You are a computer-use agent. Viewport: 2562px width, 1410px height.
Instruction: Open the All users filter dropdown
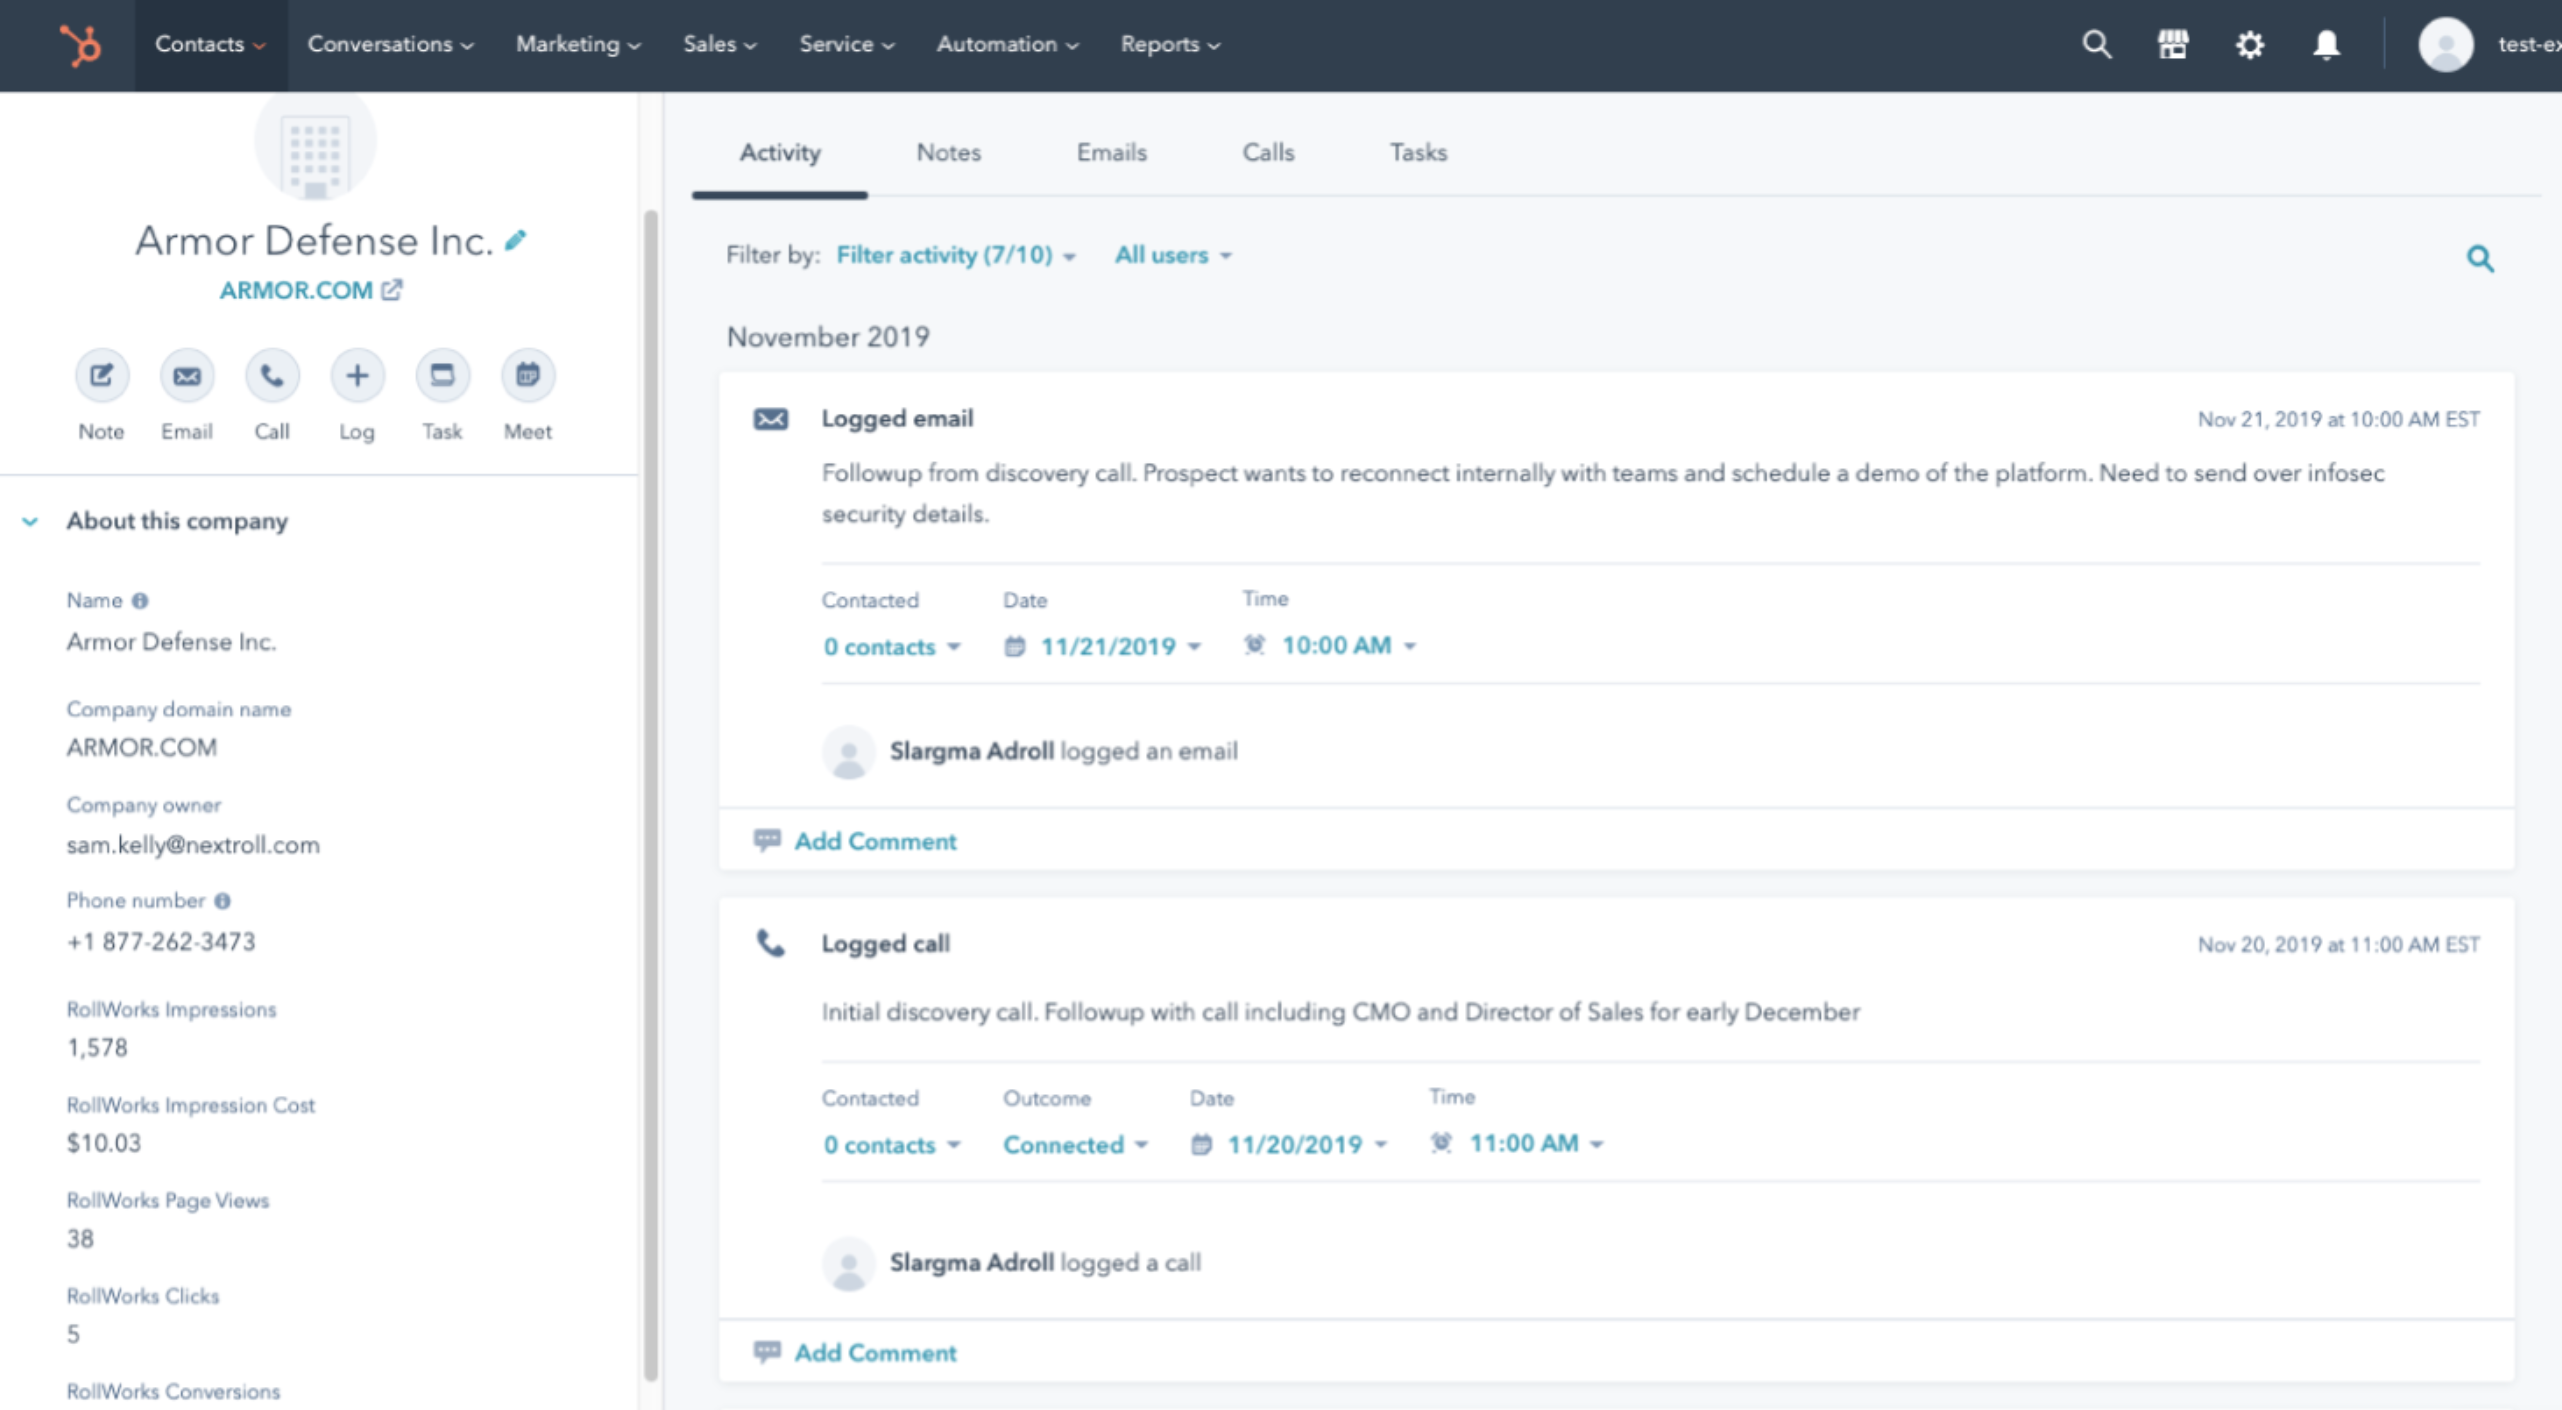pyautogui.click(x=1173, y=256)
